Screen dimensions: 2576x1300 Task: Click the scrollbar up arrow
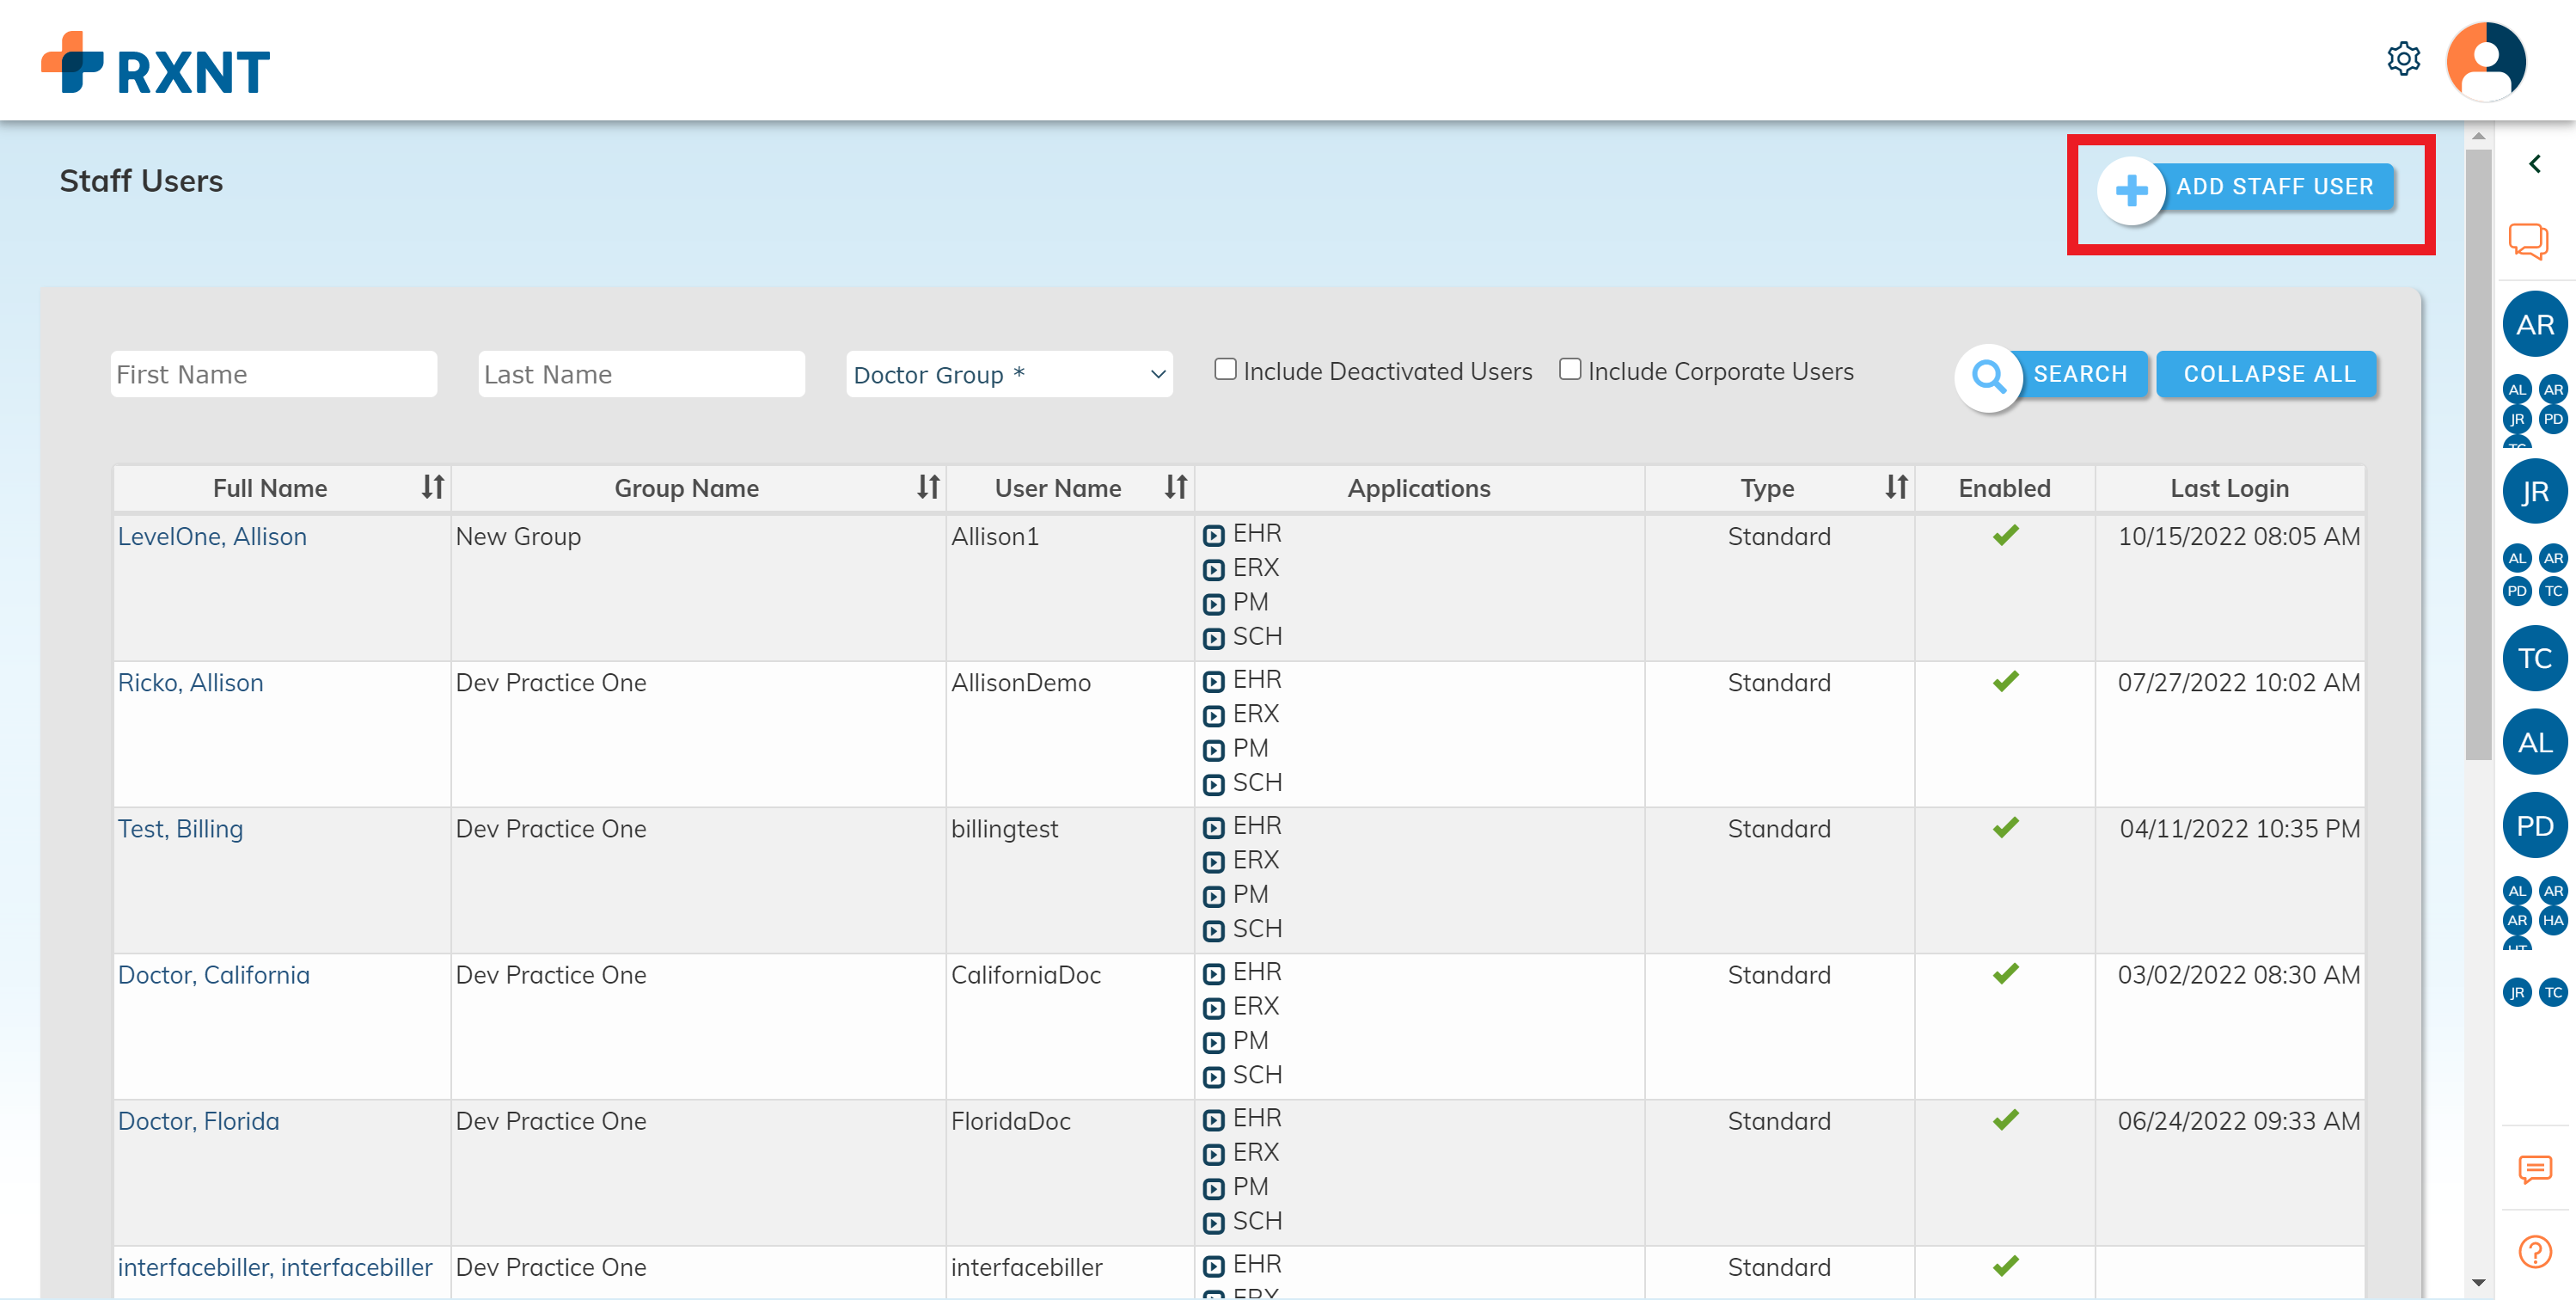[2478, 136]
